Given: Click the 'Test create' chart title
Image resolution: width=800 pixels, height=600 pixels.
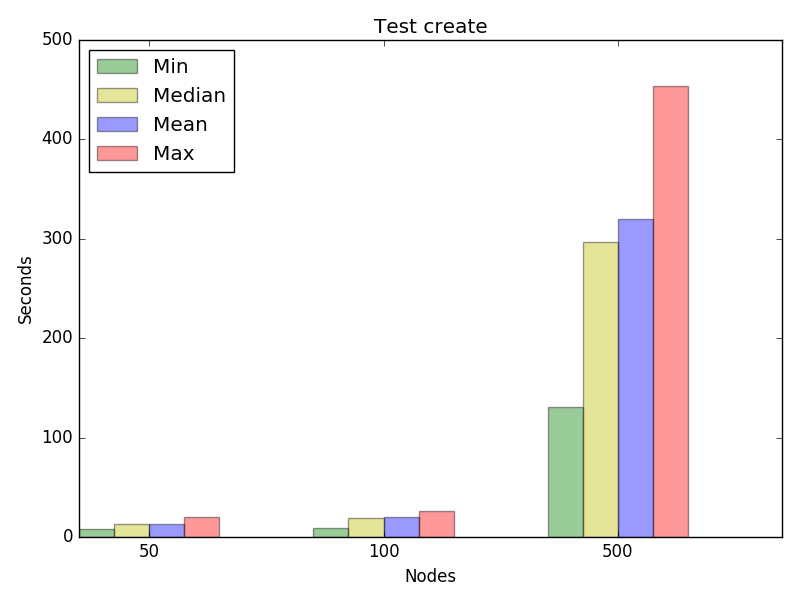Looking at the screenshot, I should 430,27.
